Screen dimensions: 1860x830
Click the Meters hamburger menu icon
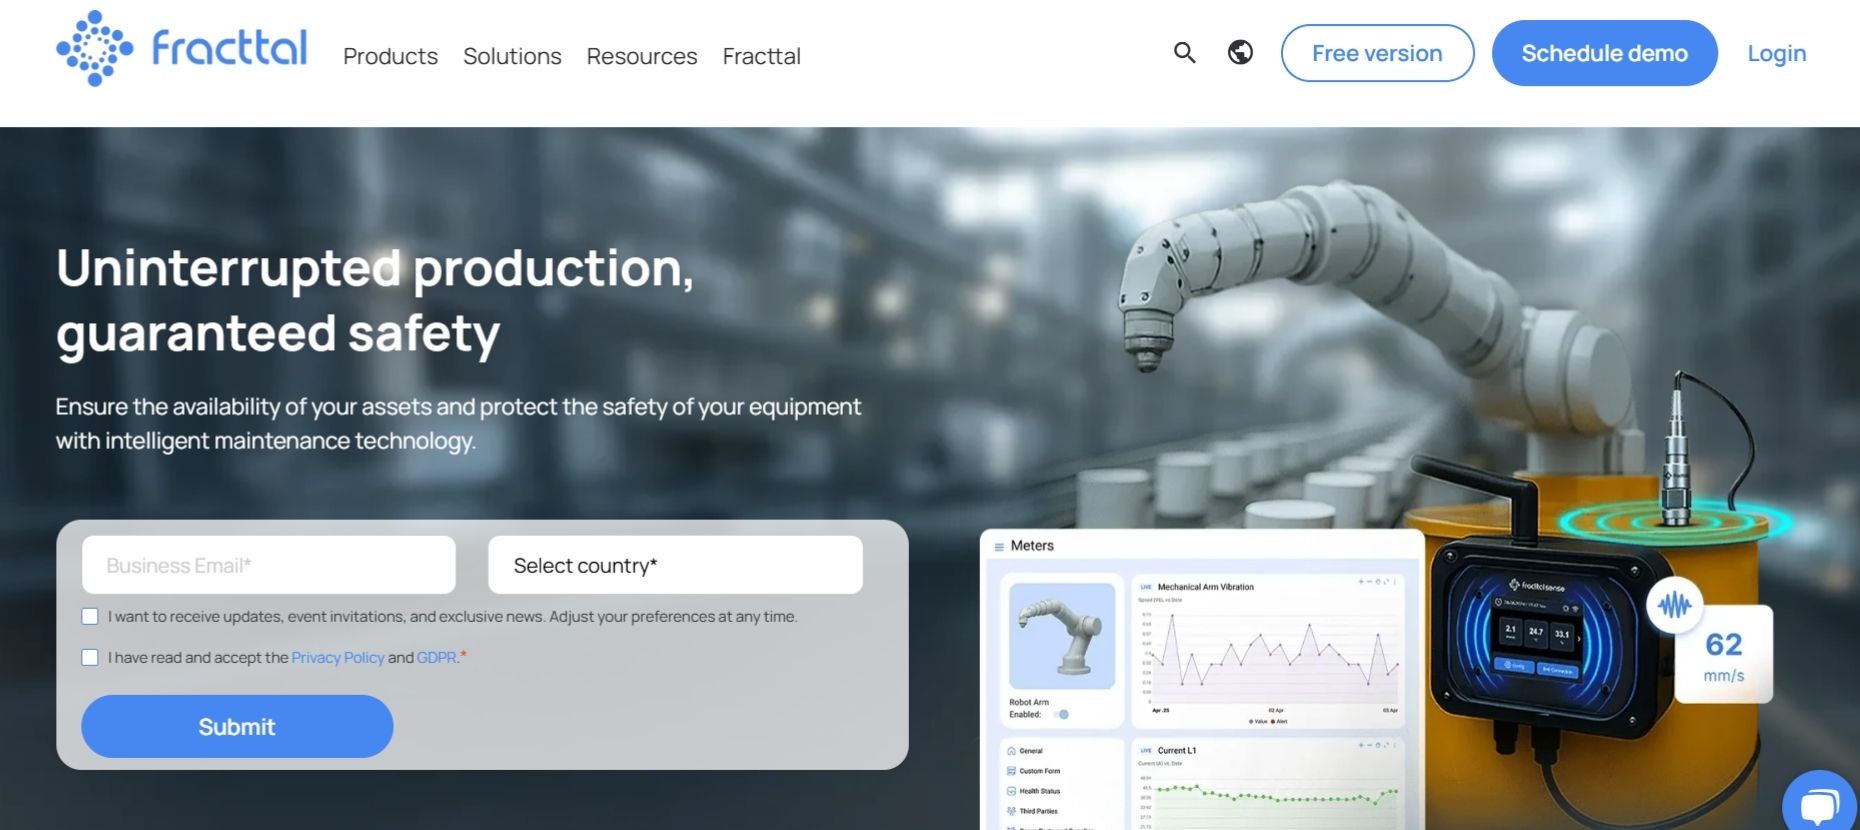pyautogui.click(x=999, y=547)
